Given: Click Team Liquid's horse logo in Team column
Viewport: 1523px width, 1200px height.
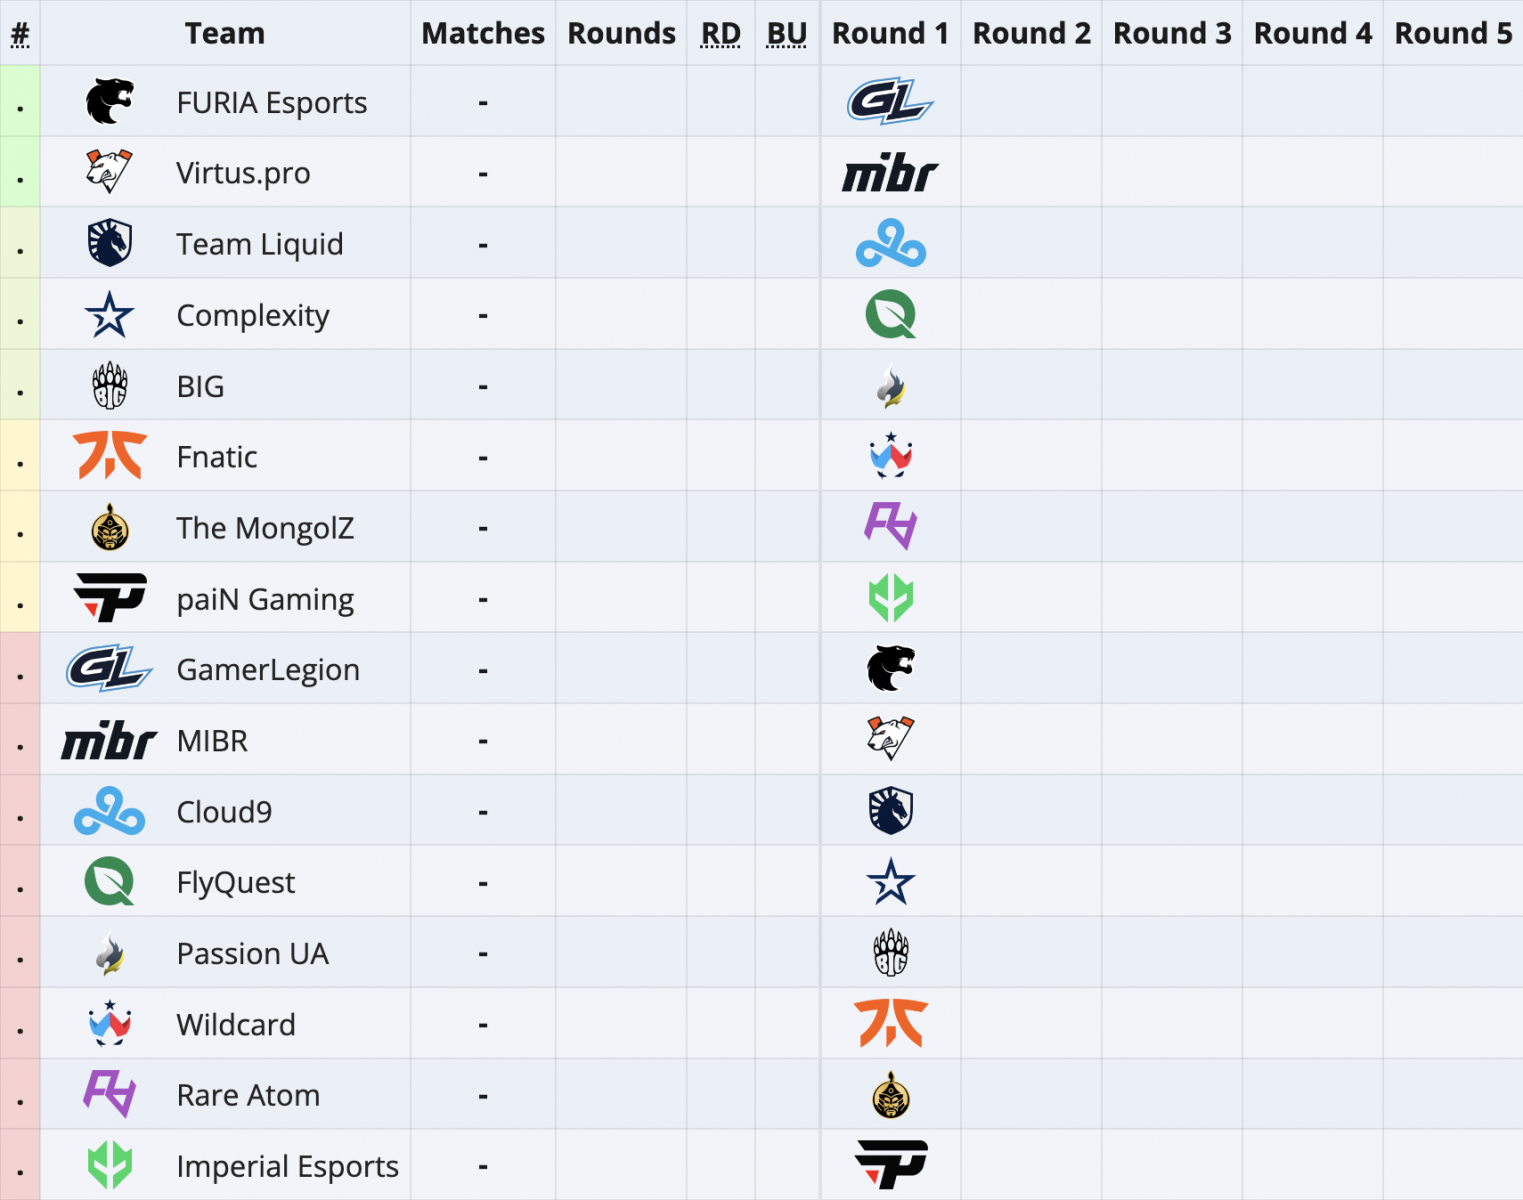Looking at the screenshot, I should click(x=110, y=243).
